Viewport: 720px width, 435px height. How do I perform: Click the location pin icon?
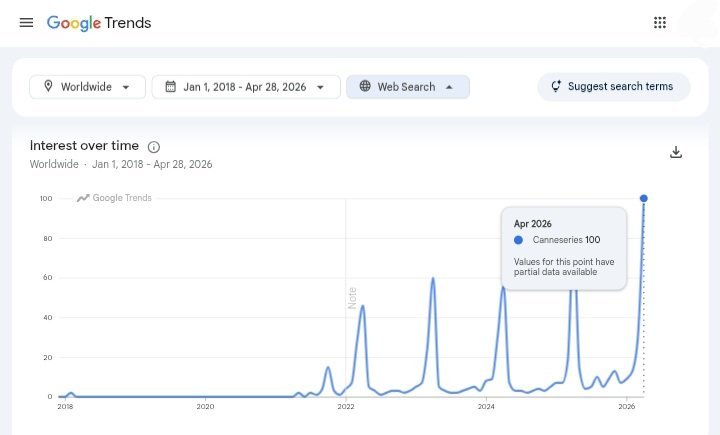click(x=48, y=86)
